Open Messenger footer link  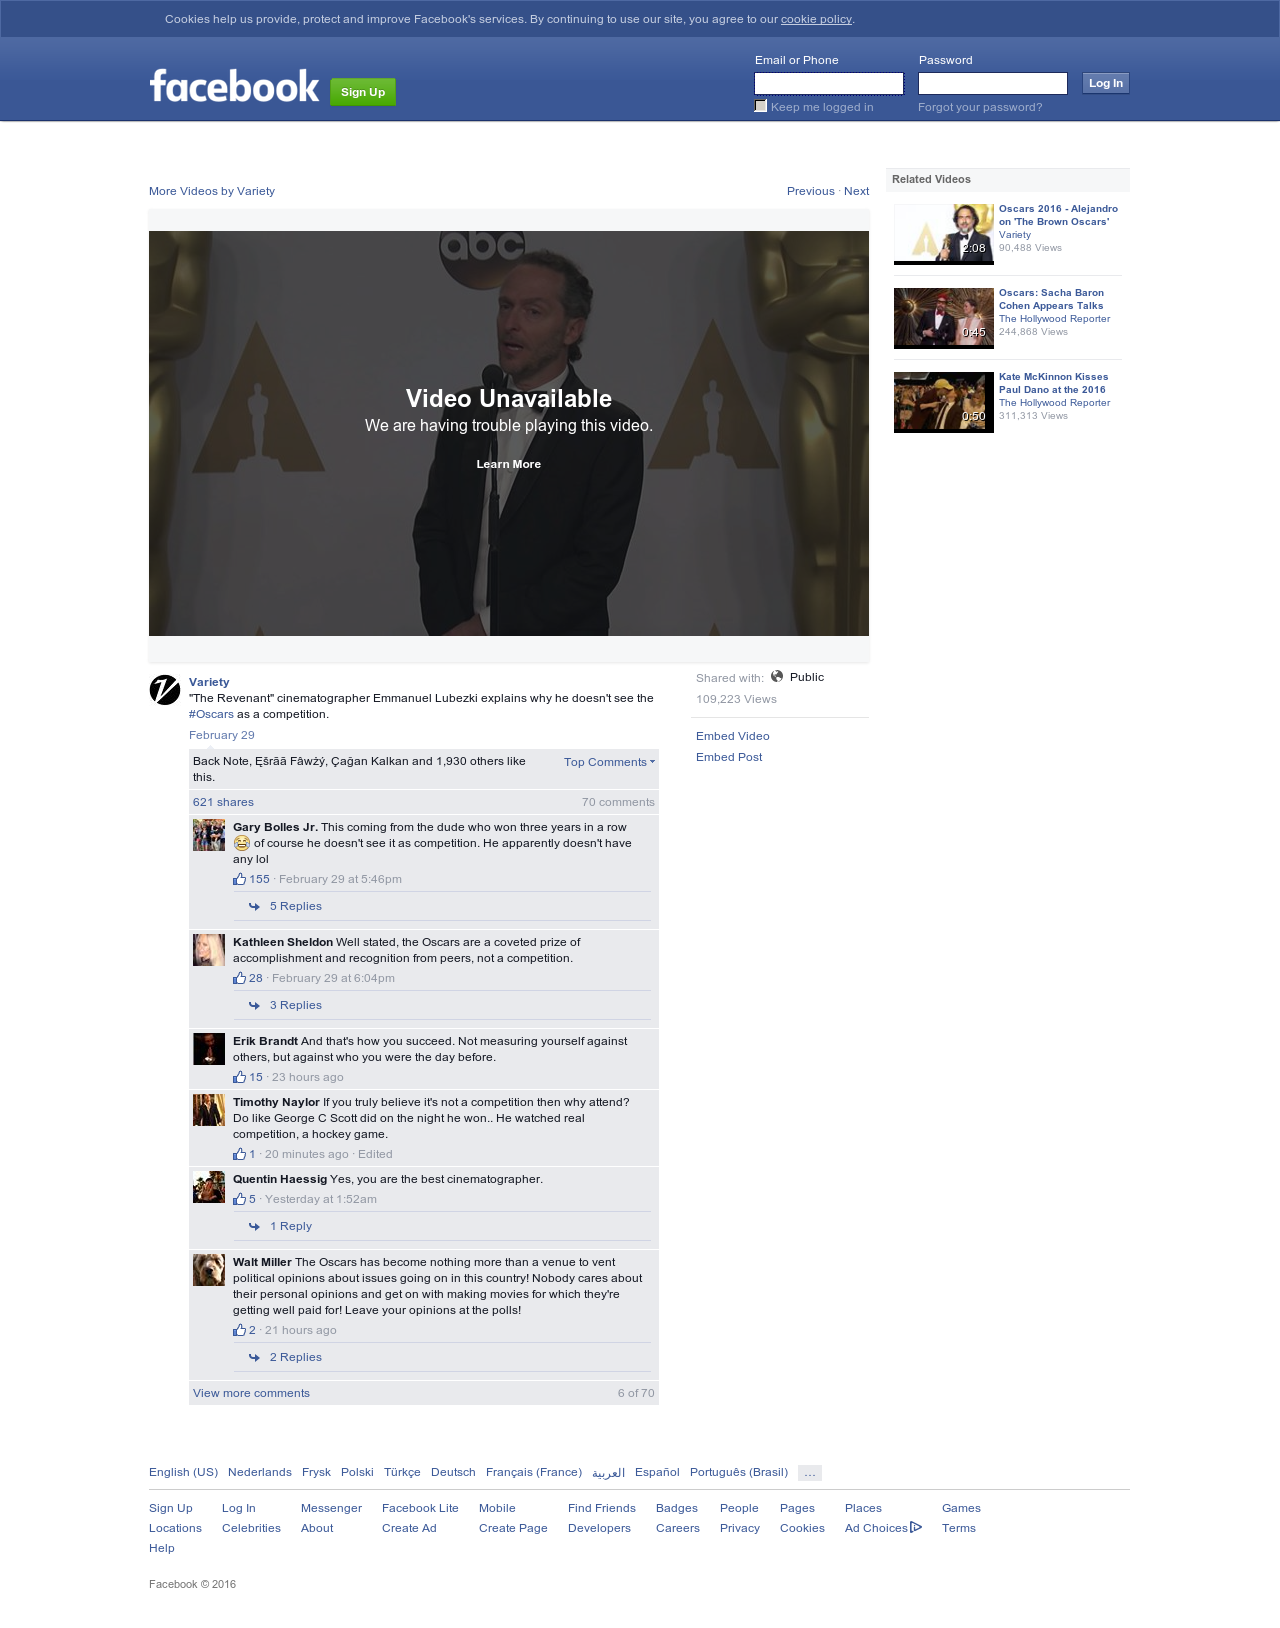pos(331,1508)
